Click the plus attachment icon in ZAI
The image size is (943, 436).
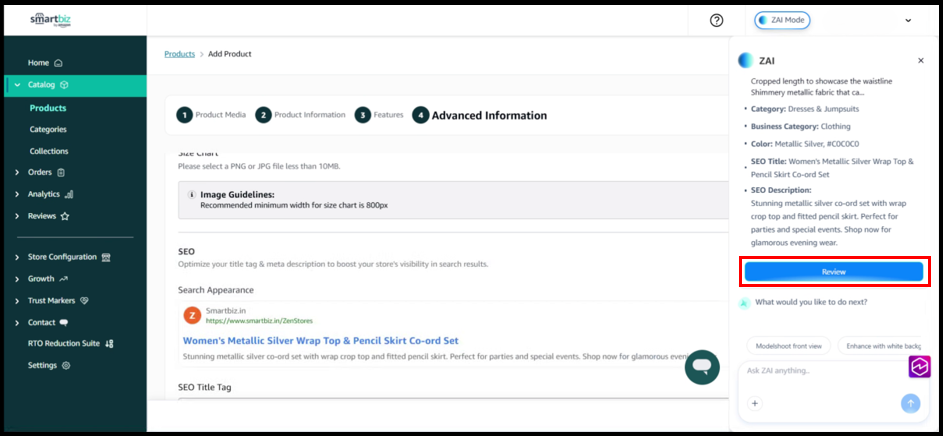755,403
